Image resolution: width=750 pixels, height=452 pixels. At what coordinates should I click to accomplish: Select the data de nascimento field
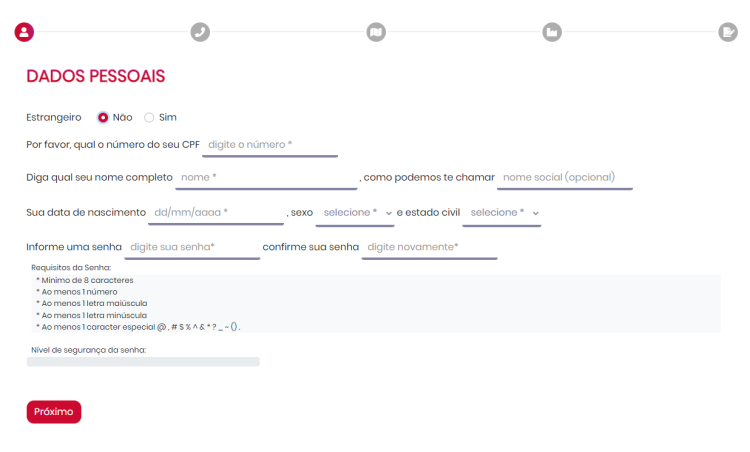tap(216, 213)
